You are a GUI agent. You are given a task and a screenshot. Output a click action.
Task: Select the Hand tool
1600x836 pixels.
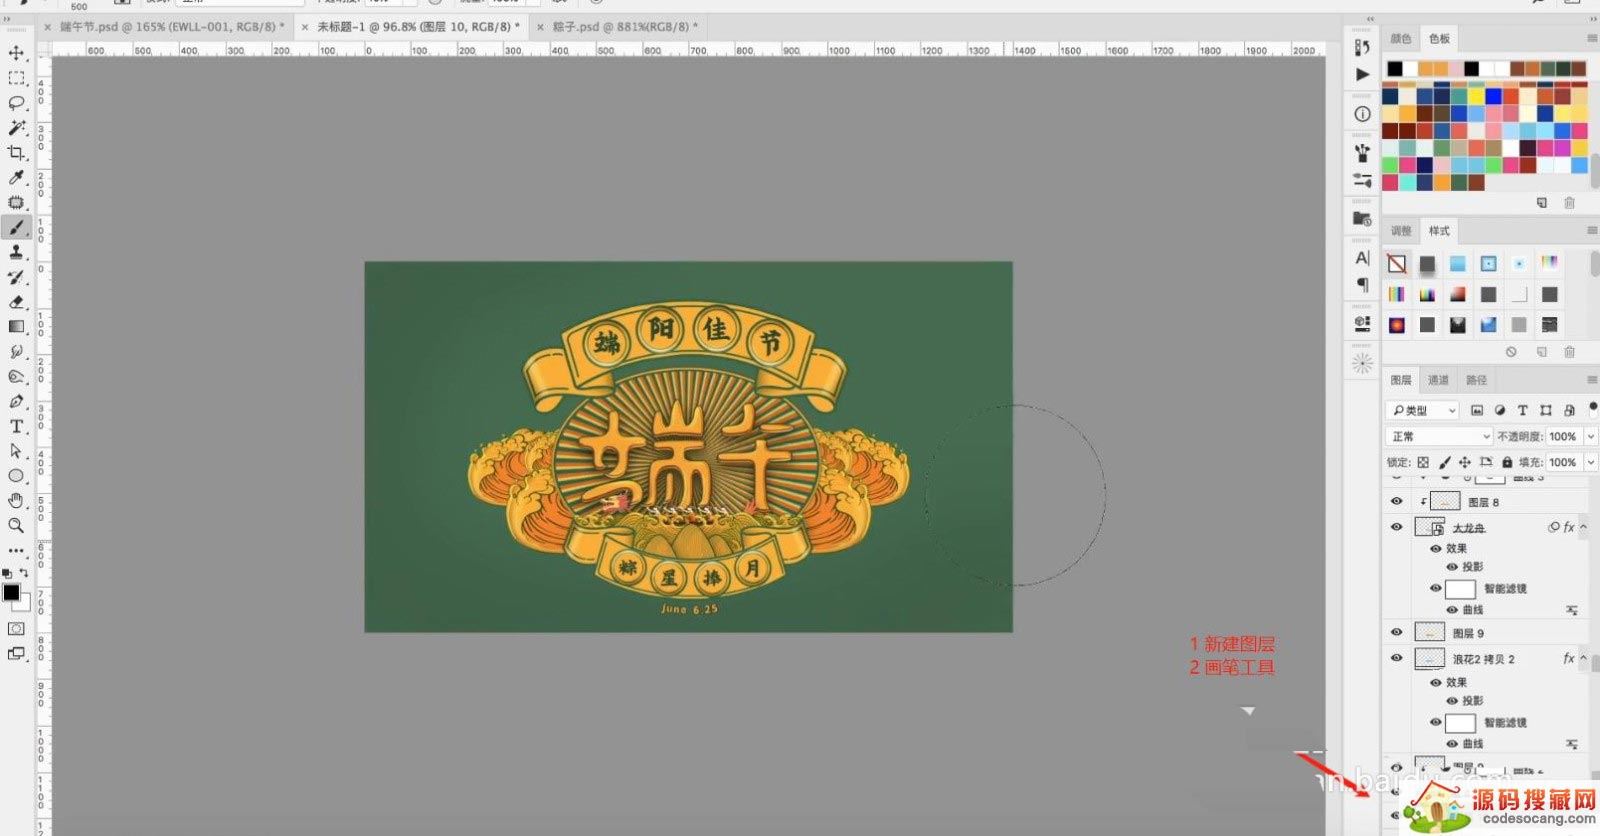click(x=16, y=500)
